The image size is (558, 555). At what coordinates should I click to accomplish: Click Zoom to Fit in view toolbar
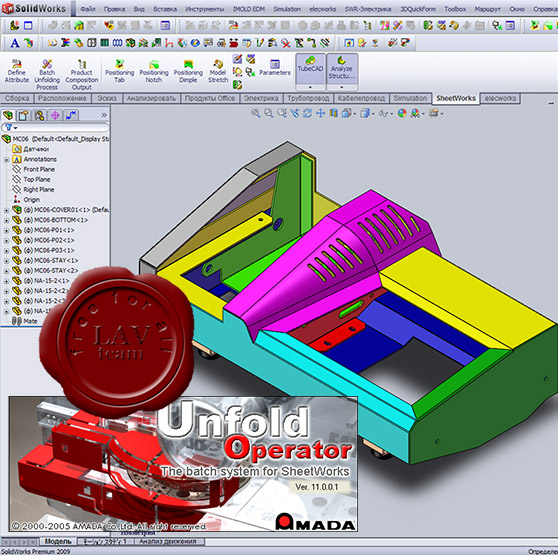(256, 113)
